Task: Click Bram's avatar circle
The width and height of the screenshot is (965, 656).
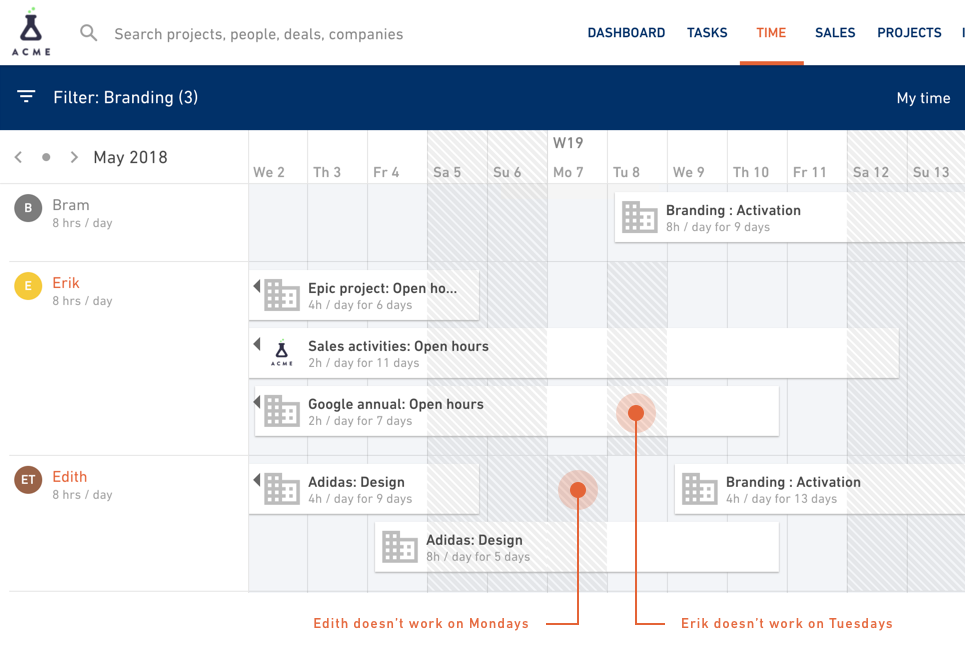Action: point(28,208)
